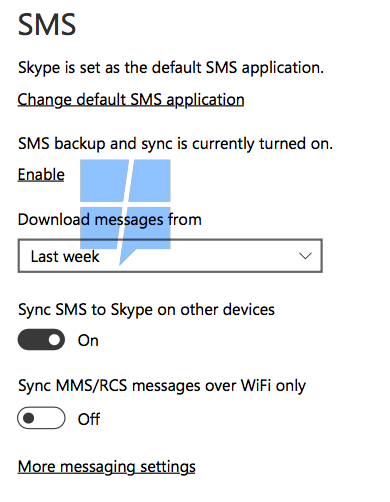390x502 pixels.
Task: Click the Enable link under SMS backup
Action: [x=41, y=174]
